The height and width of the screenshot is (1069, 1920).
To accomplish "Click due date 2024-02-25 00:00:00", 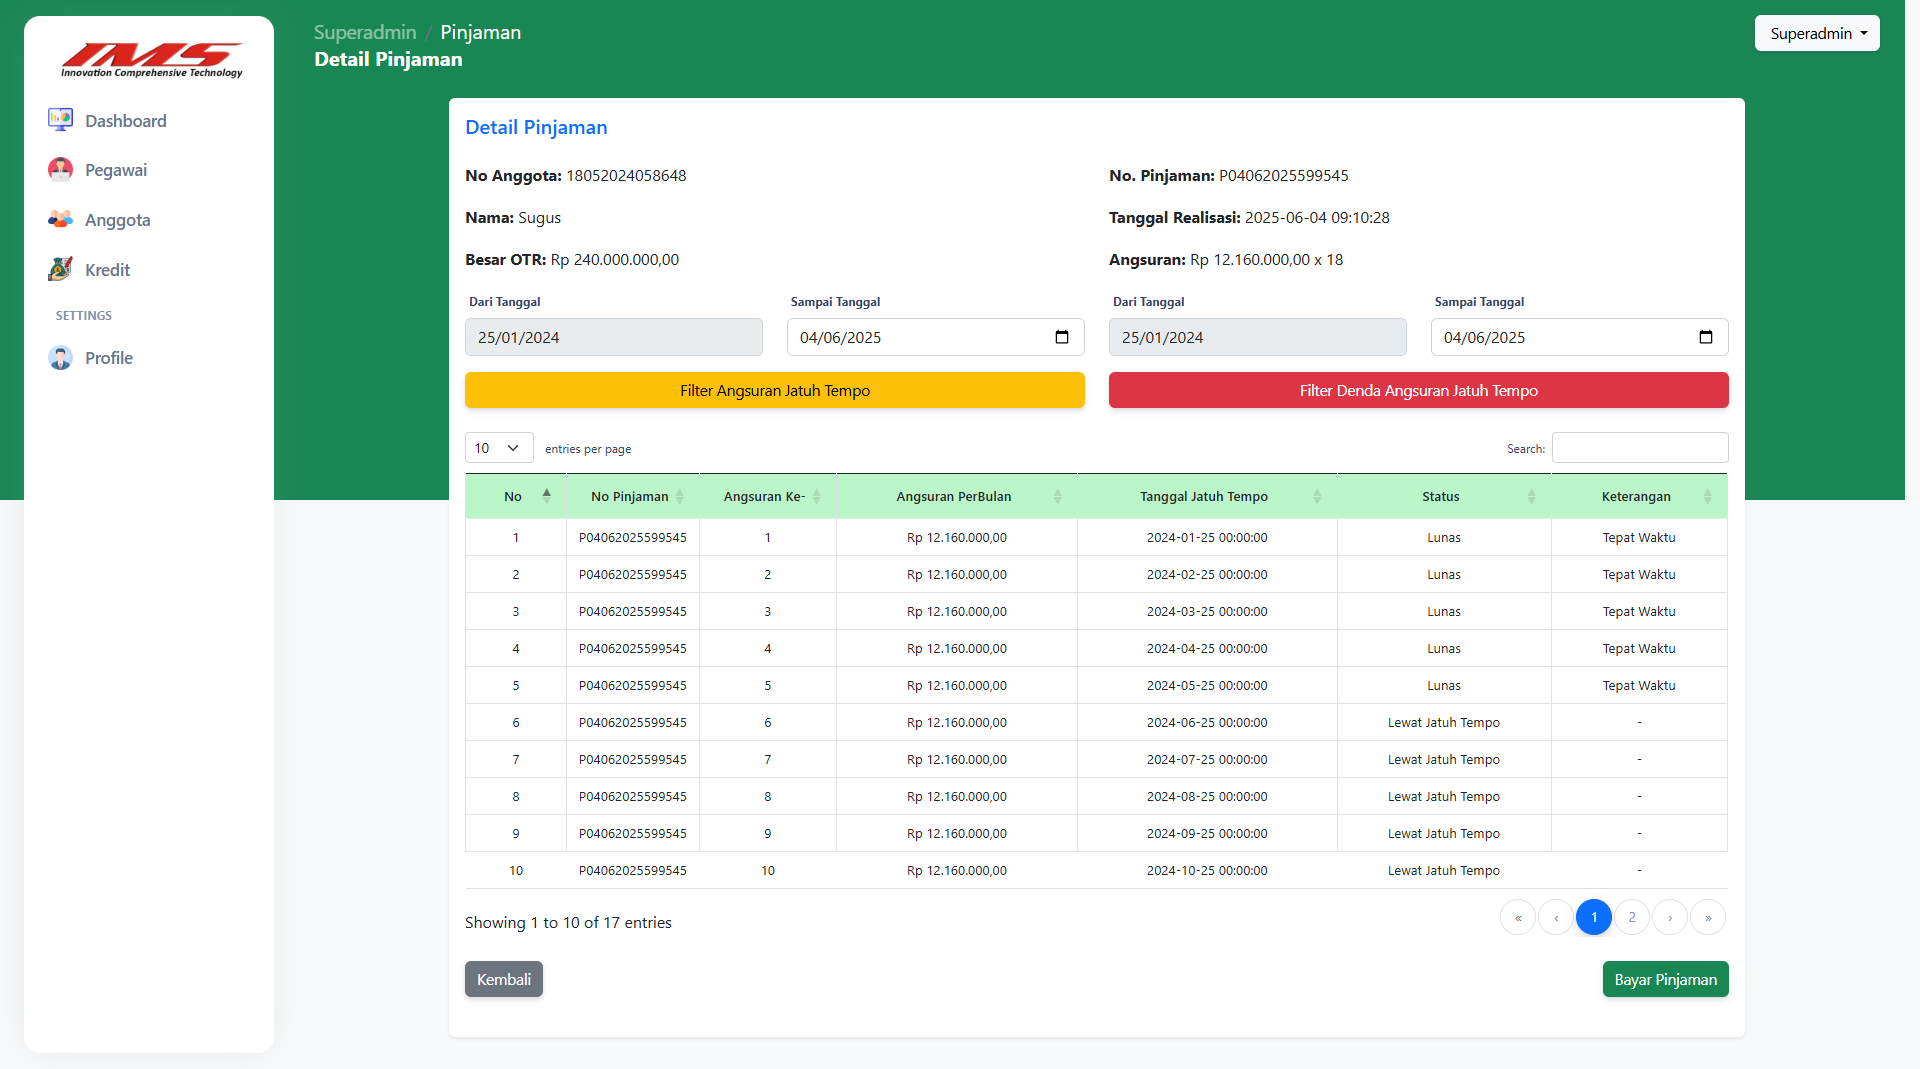I will coord(1207,574).
